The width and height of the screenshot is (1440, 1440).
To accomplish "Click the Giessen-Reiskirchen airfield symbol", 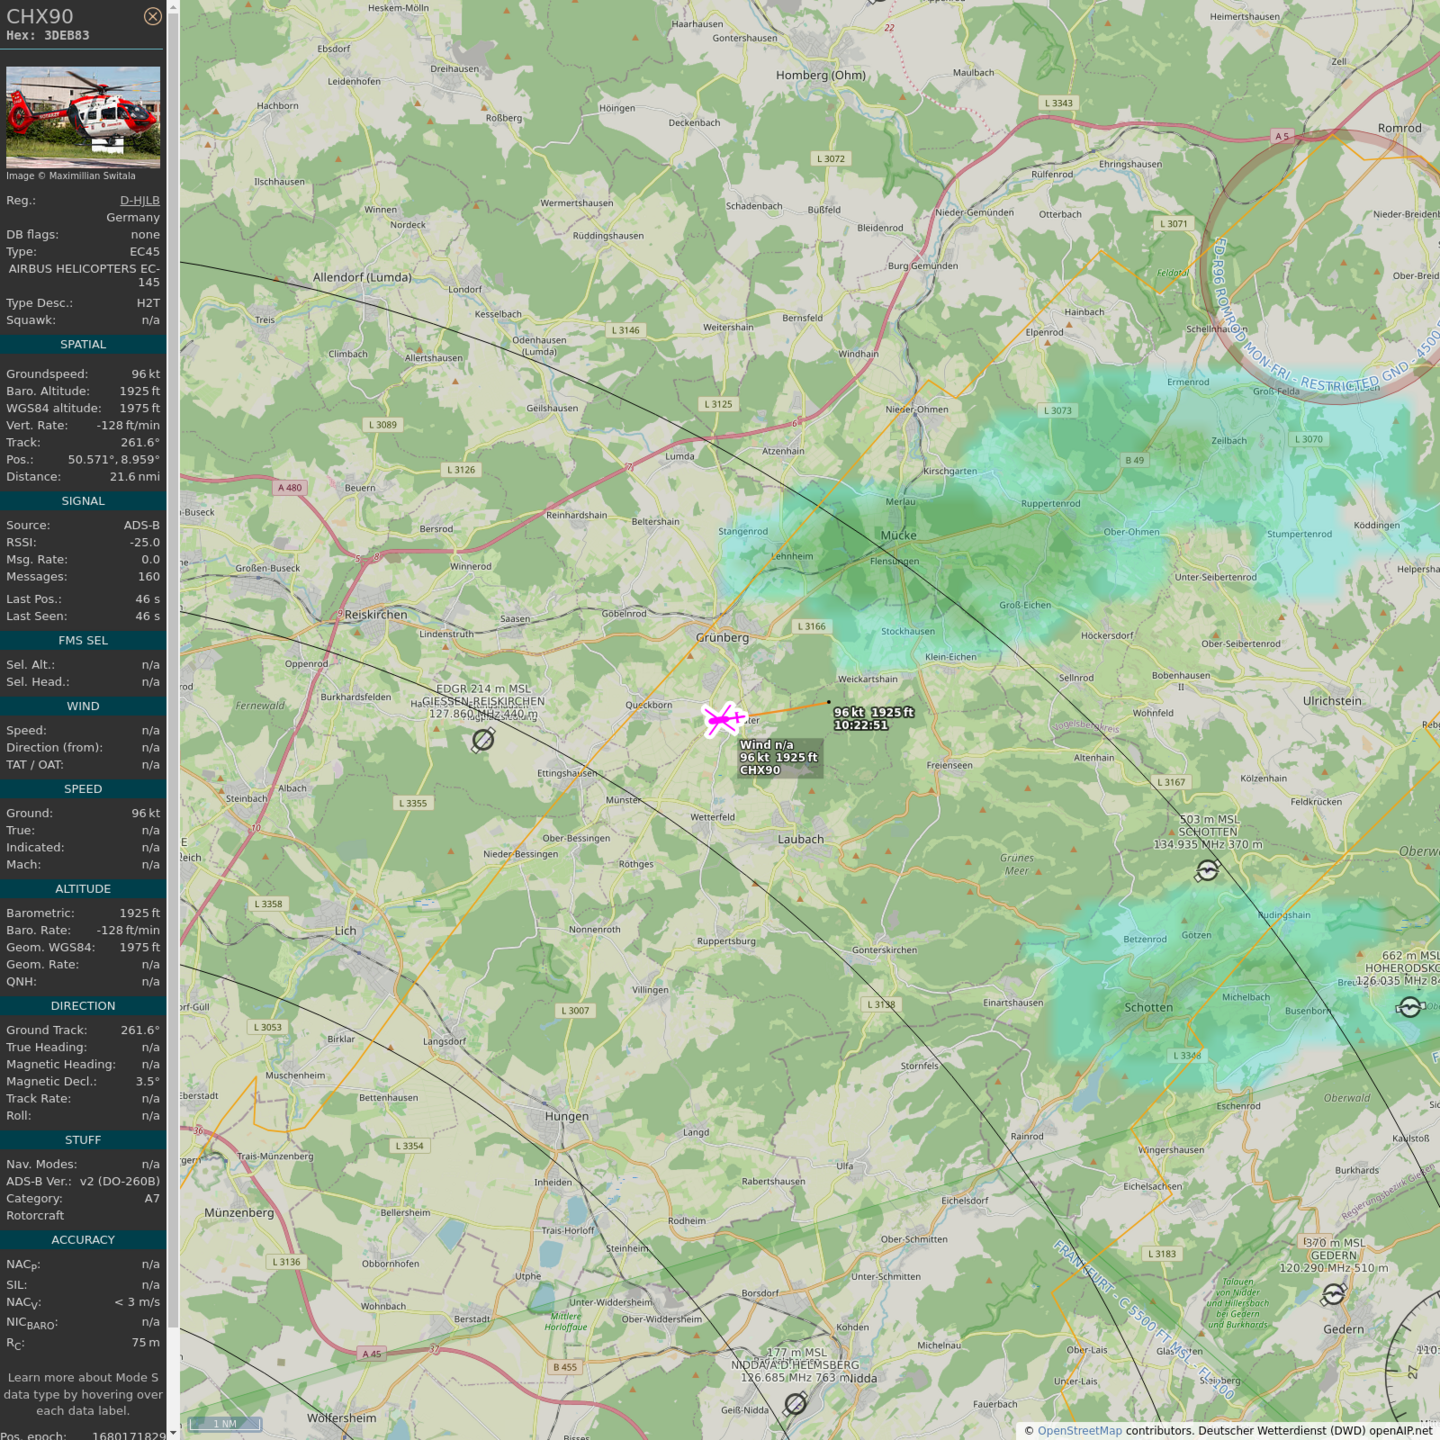I will (483, 739).
